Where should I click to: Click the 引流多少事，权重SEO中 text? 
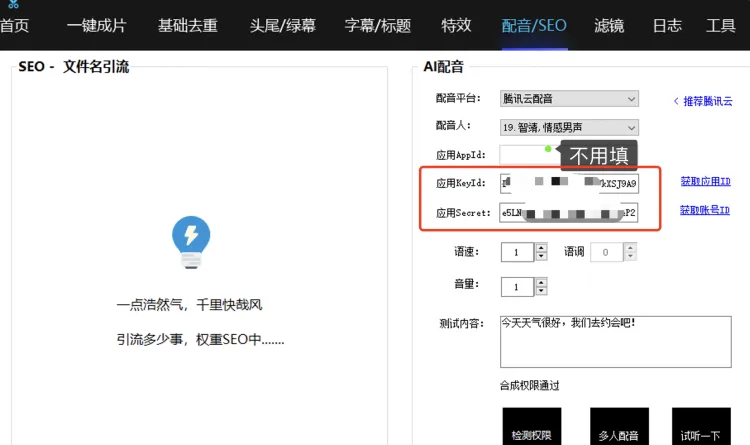(x=200, y=340)
